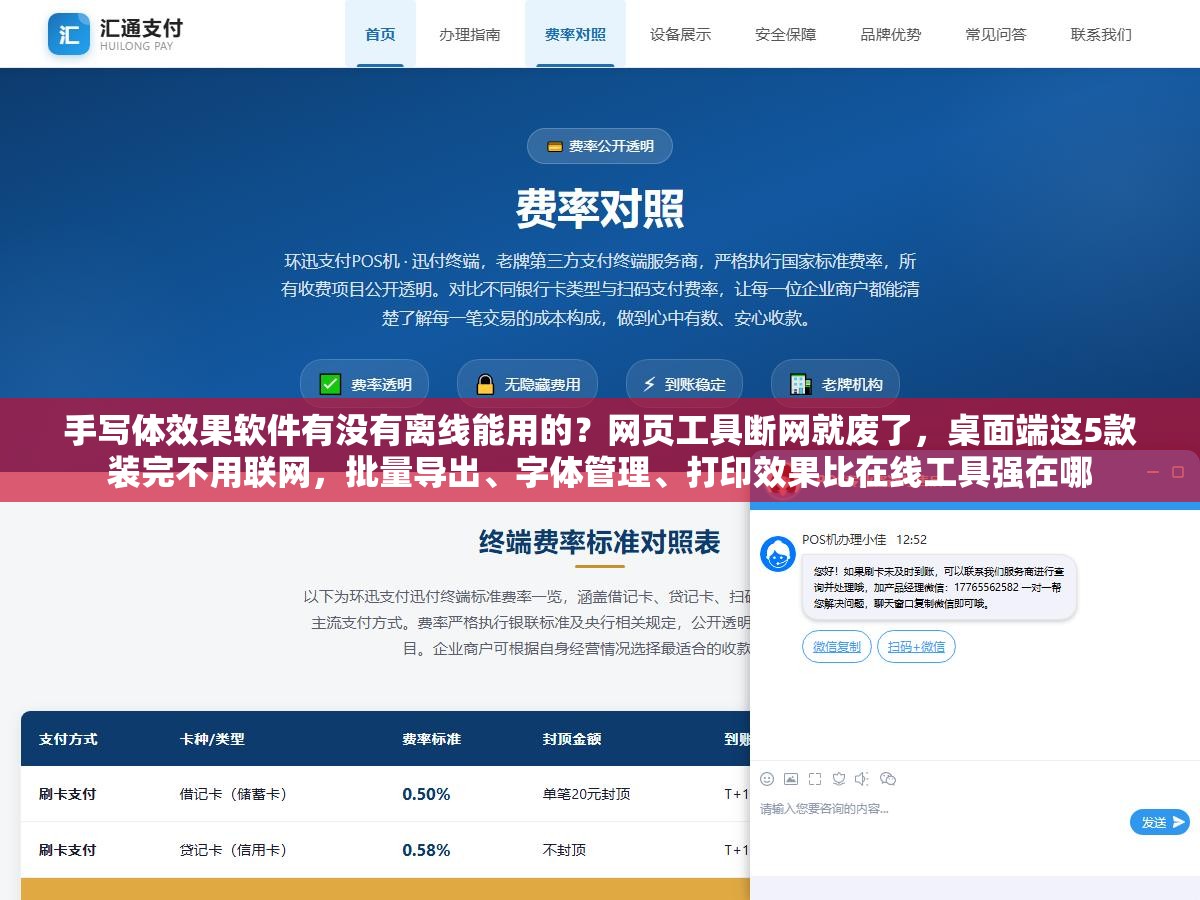Click the 费率公开透明 badge
1200x900 pixels.
tap(600, 146)
